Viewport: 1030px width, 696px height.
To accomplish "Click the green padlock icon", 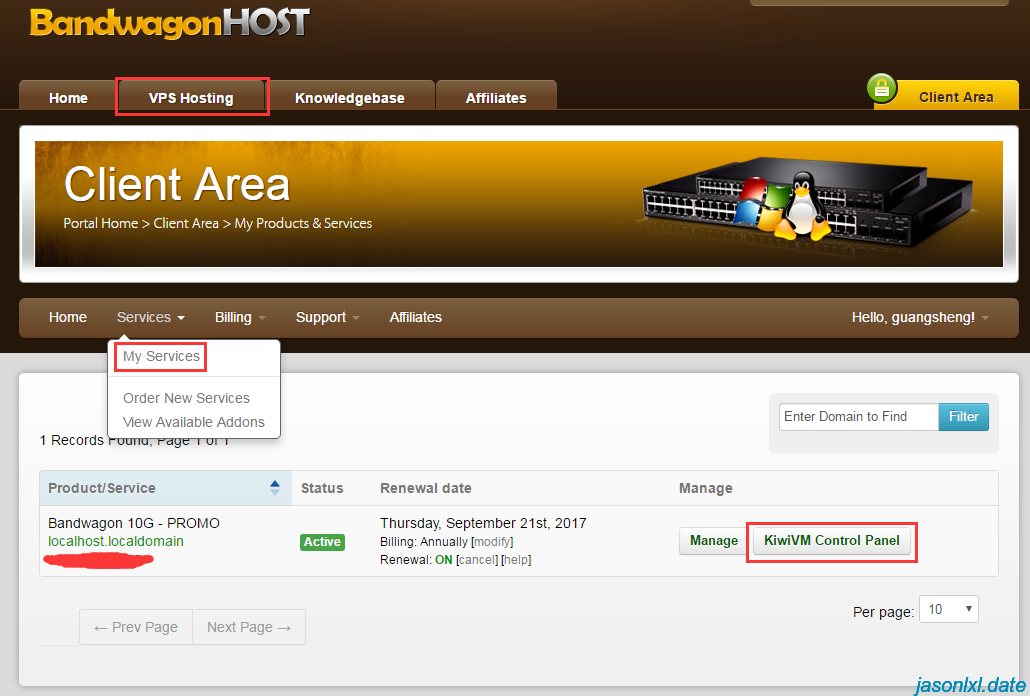I will tap(882, 89).
